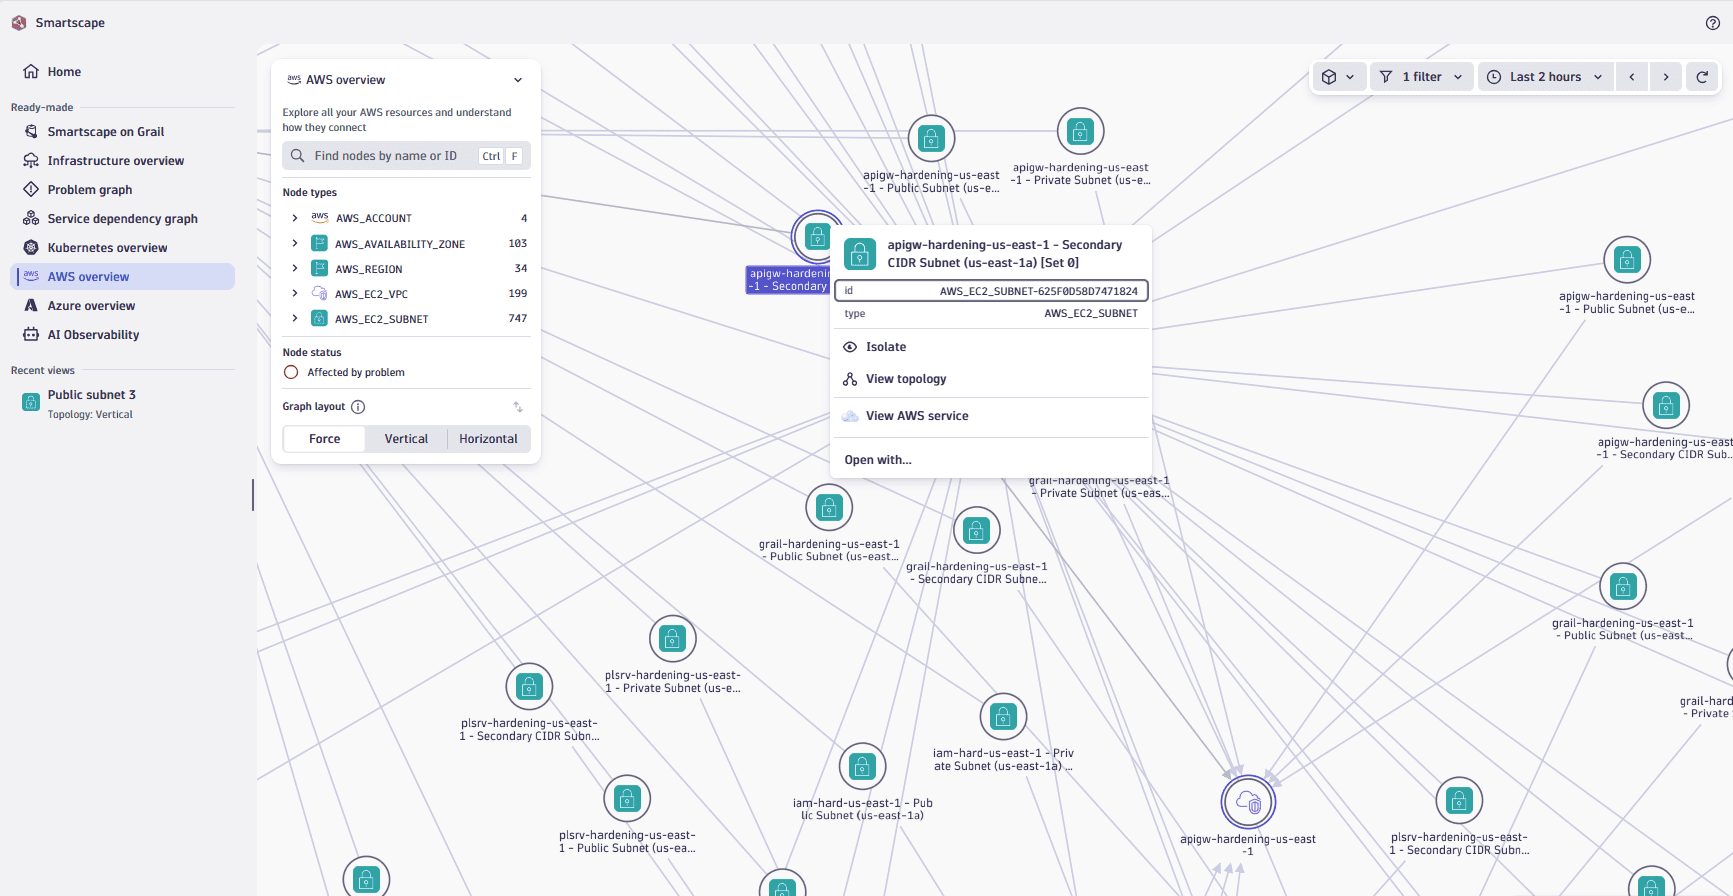Select the iam-hard-us-east-1 Public Subnet node

pos(862,767)
